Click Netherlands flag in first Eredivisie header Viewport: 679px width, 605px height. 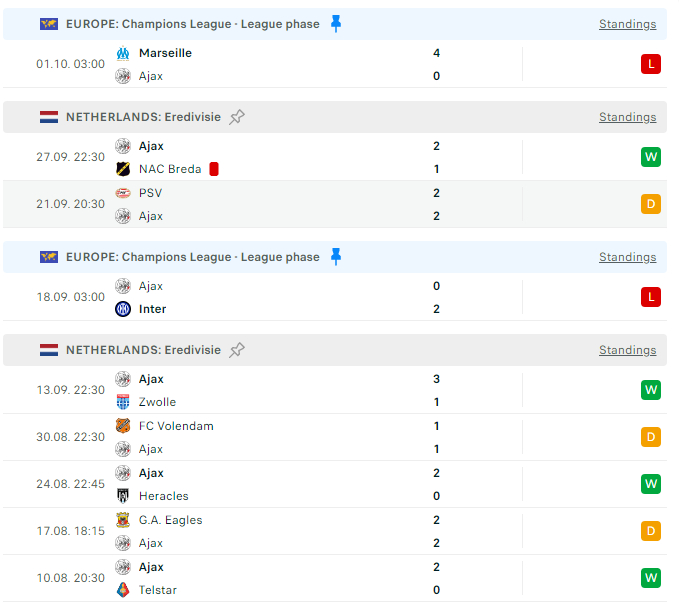pyautogui.click(x=49, y=117)
